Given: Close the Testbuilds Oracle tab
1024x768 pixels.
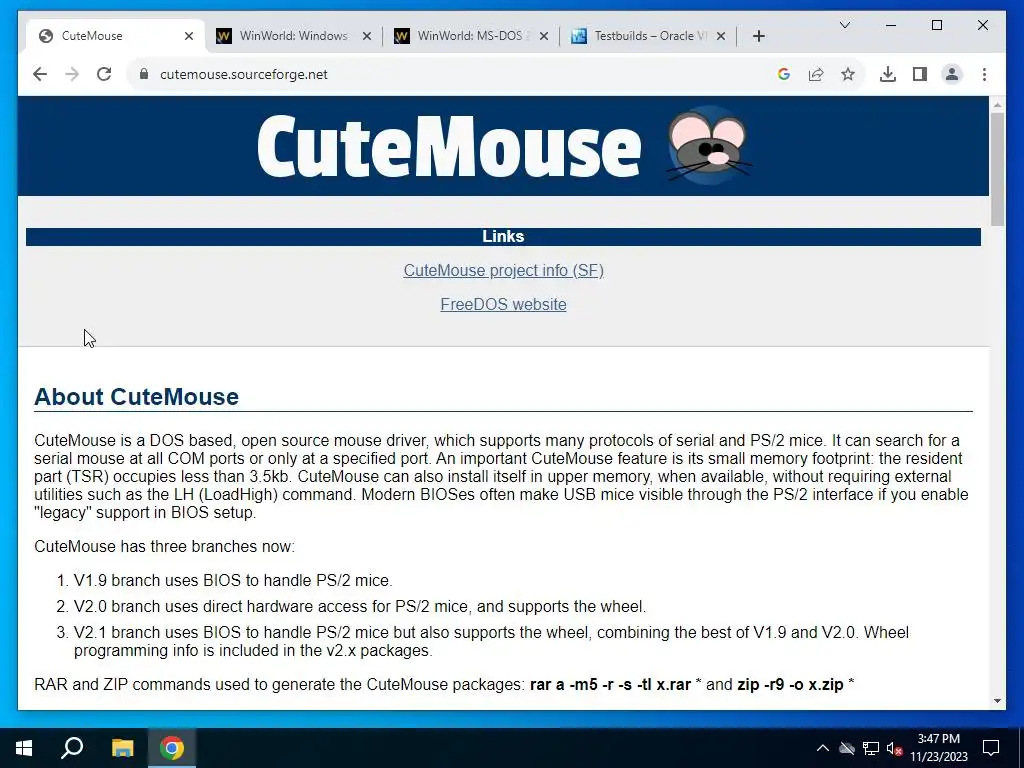Looking at the screenshot, I should pos(720,36).
